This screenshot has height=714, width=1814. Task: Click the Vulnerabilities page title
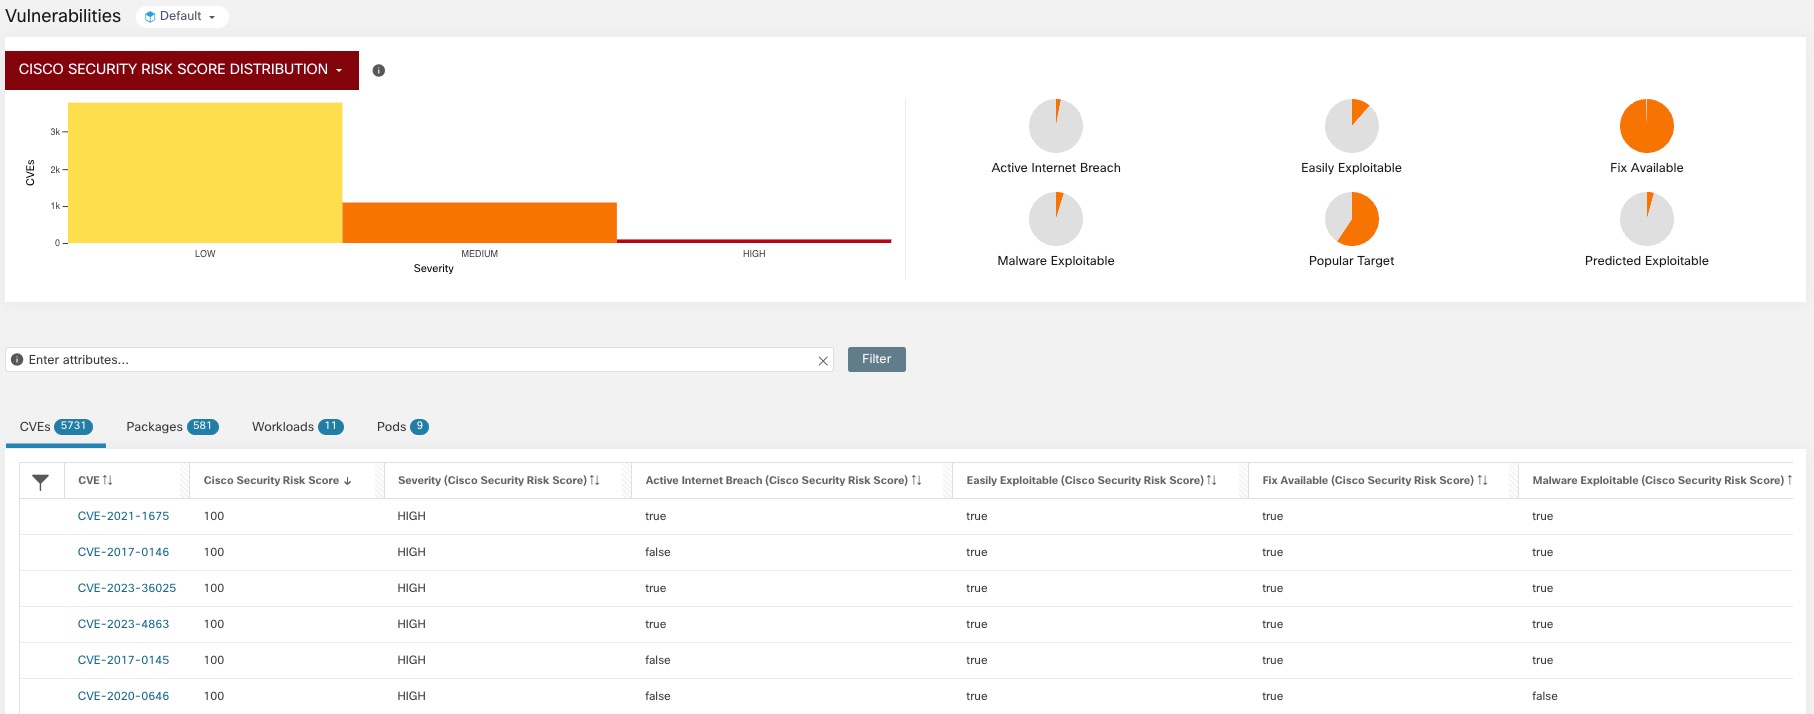tap(63, 16)
